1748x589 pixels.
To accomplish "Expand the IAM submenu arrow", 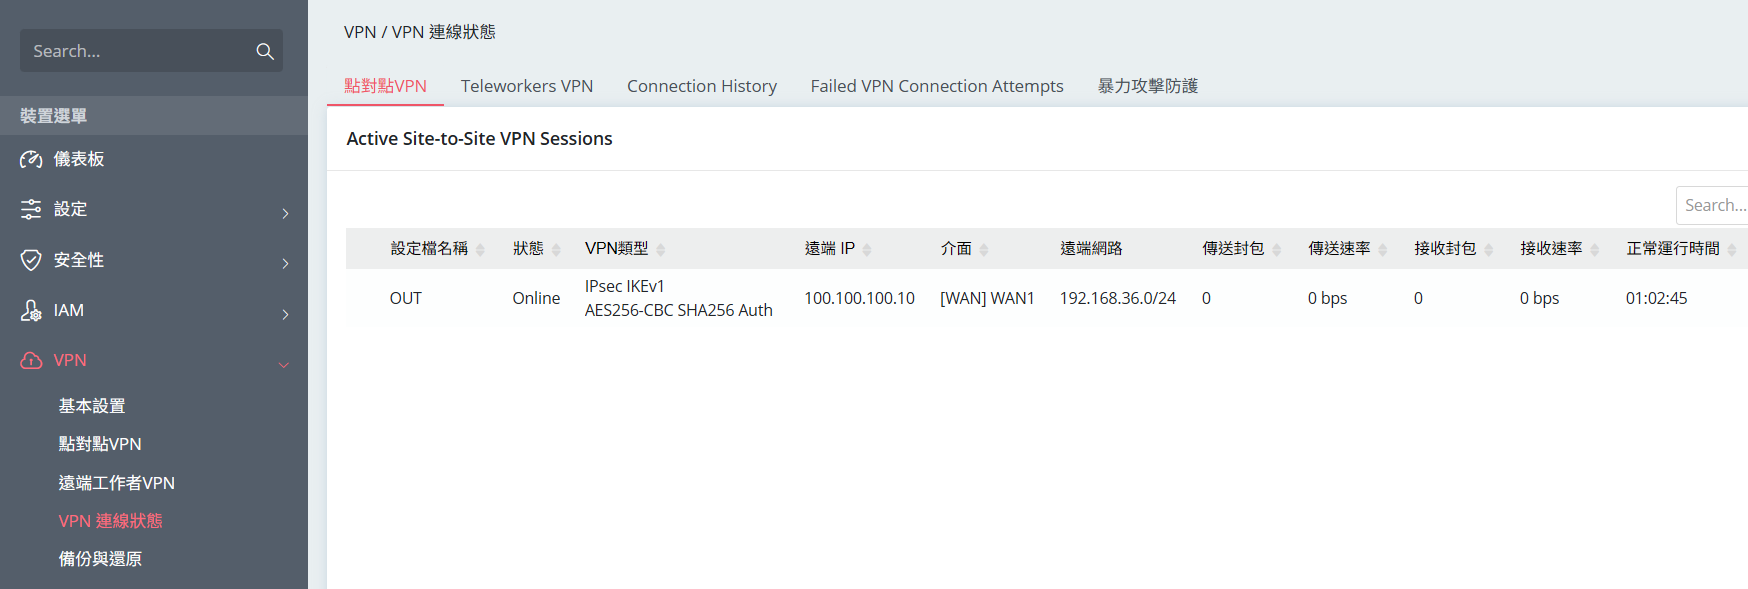I will click(x=285, y=314).
